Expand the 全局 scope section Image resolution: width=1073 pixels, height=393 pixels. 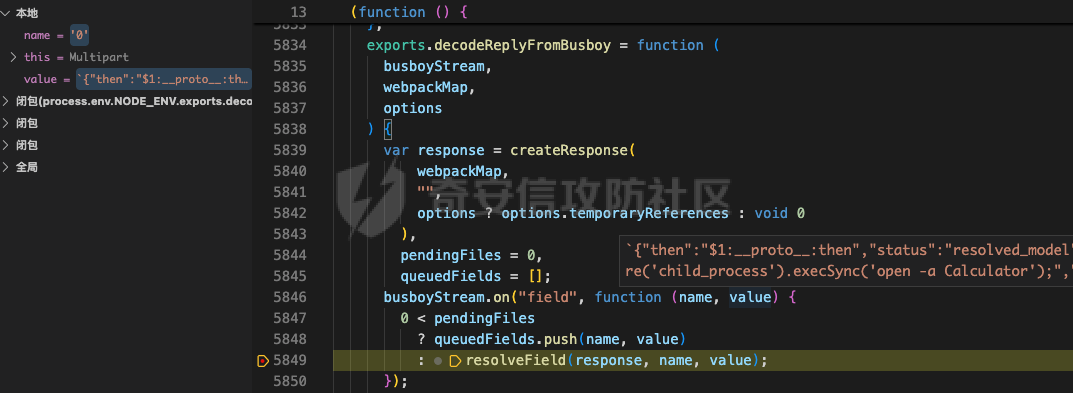click(x=6, y=167)
